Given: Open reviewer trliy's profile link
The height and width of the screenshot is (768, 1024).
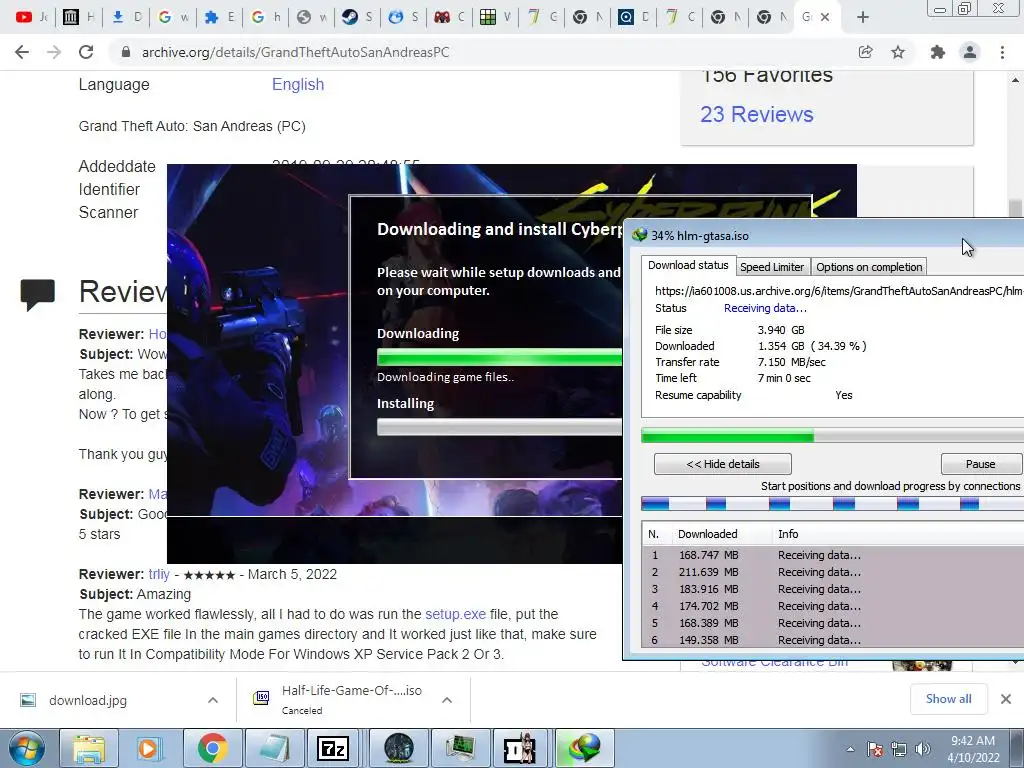Looking at the screenshot, I should click(159, 574).
